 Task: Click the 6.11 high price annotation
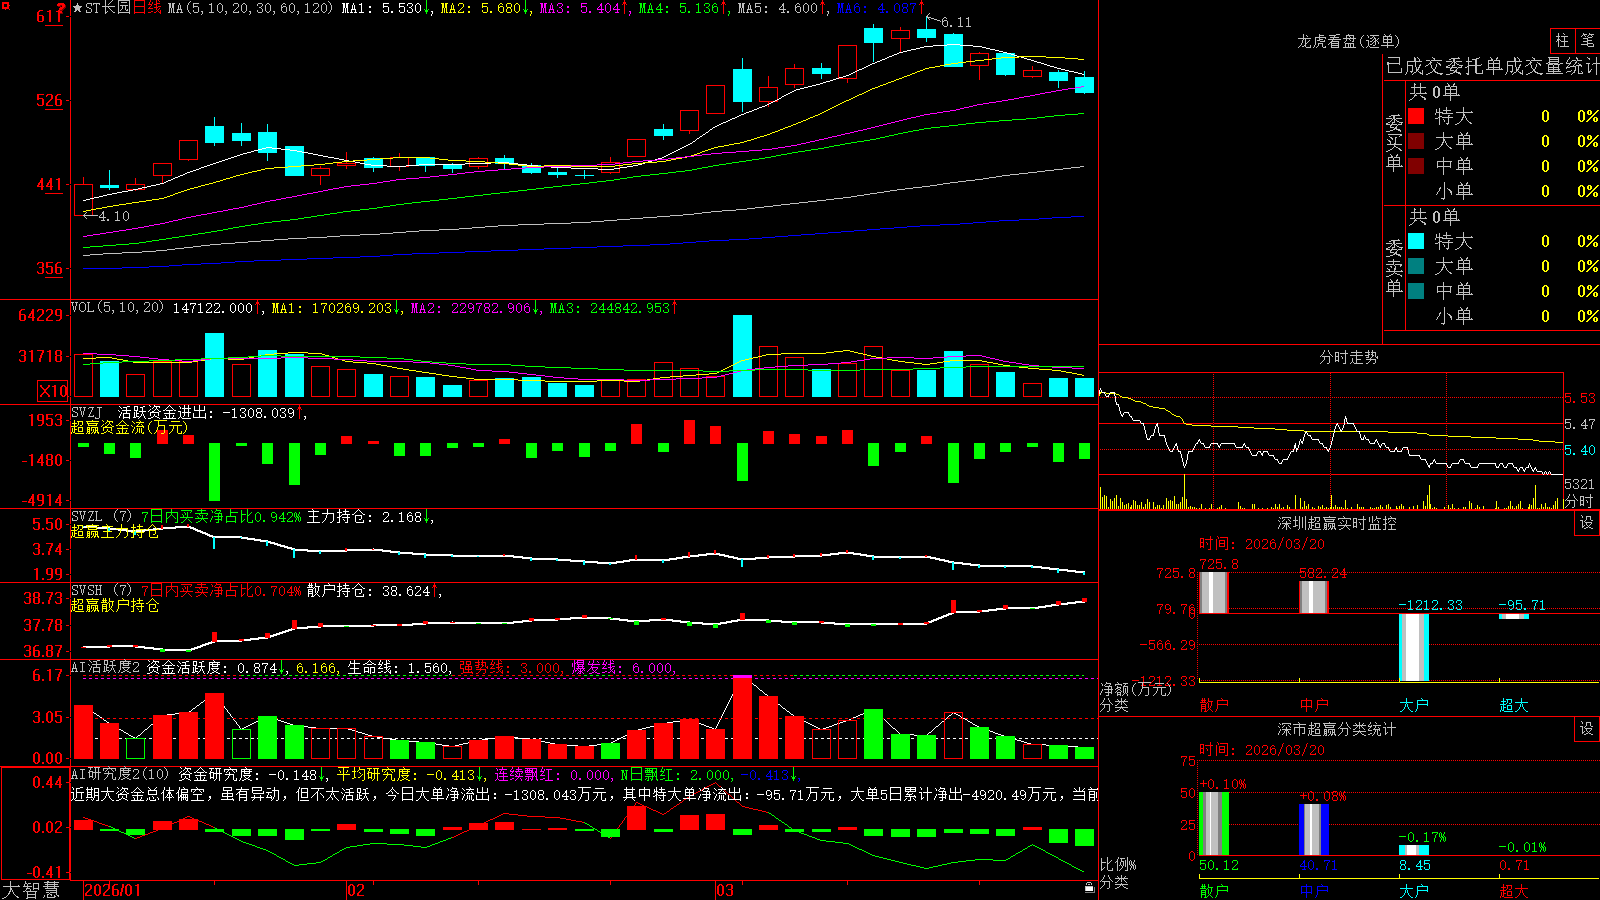coord(956,22)
